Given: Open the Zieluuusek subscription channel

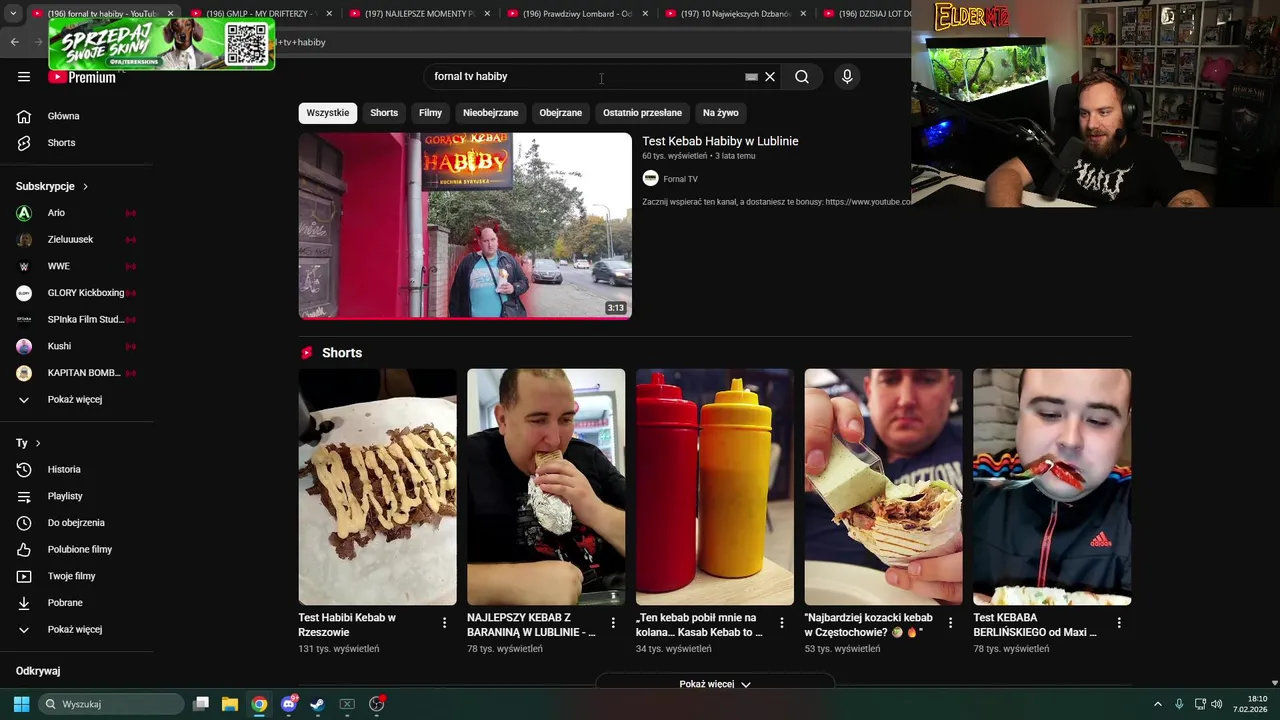Looking at the screenshot, I should pos(76,240).
